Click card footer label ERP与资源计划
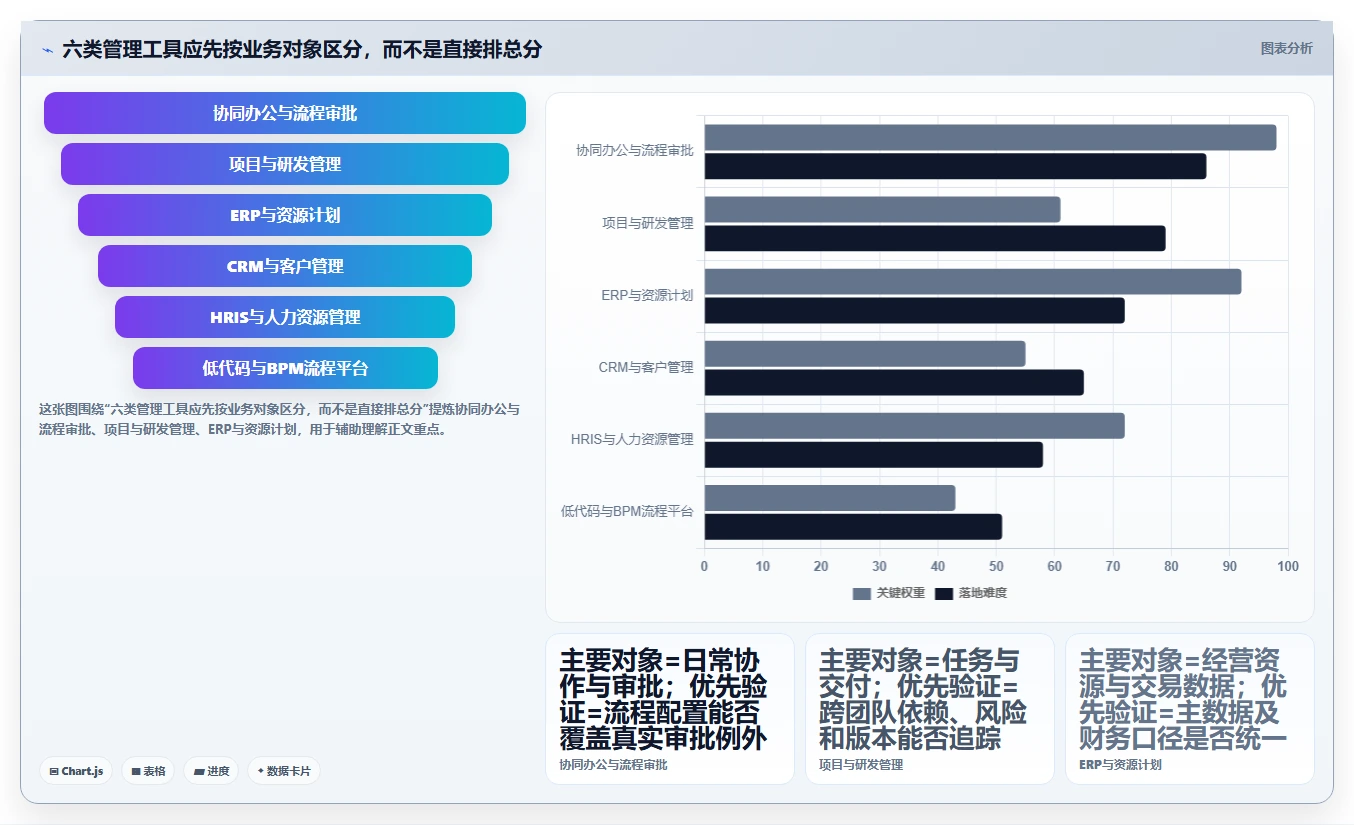The image size is (1354, 825). pos(1120,765)
